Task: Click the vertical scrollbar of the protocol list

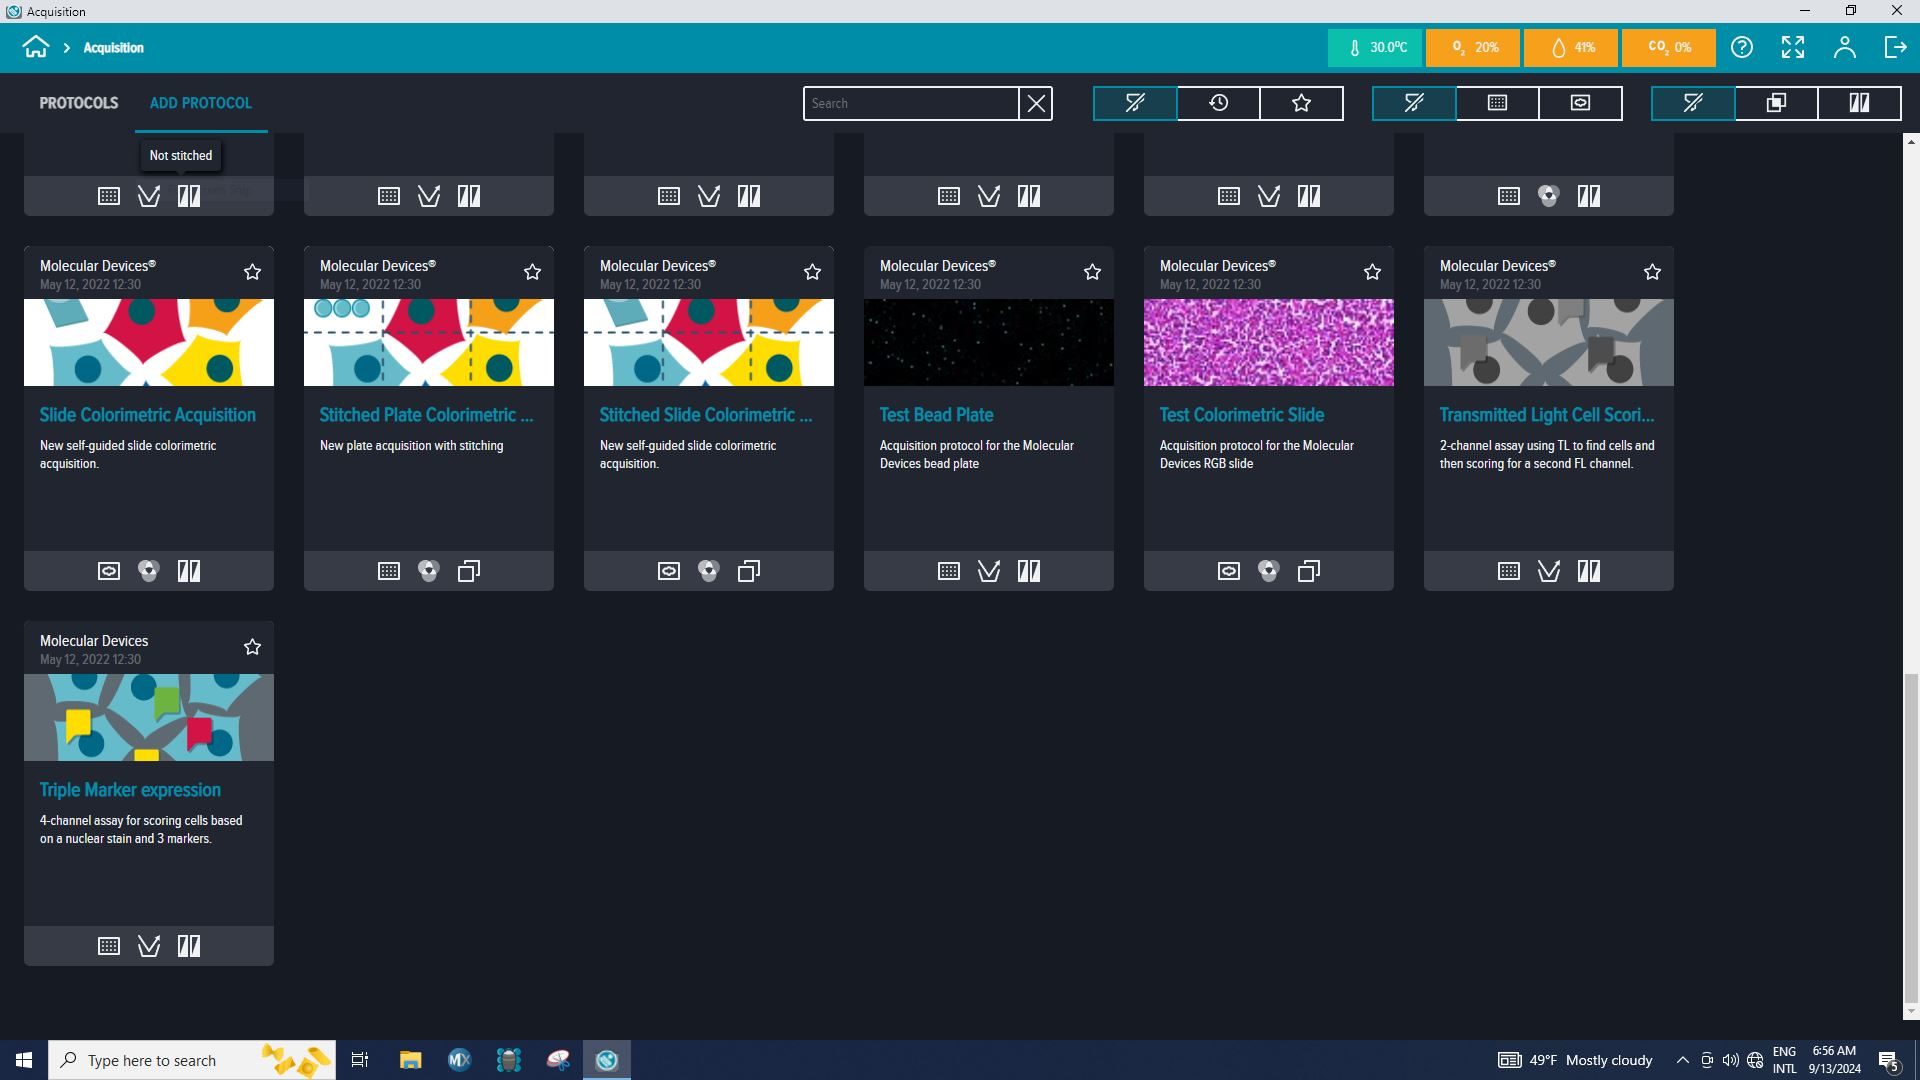Action: click(1911, 838)
